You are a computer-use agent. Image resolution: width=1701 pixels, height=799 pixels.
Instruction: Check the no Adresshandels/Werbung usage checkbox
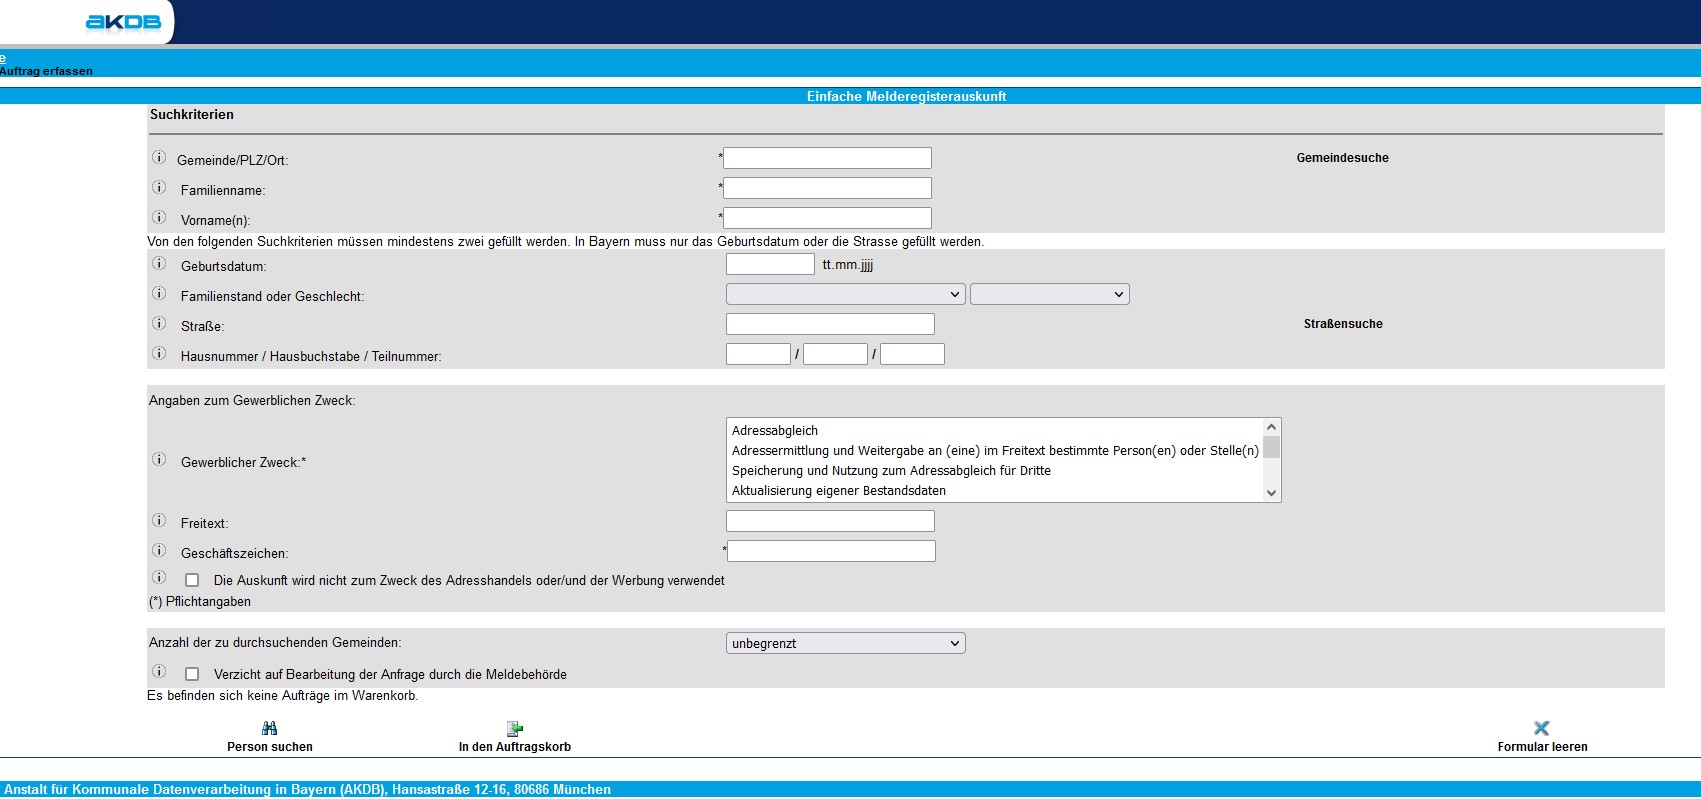192,580
